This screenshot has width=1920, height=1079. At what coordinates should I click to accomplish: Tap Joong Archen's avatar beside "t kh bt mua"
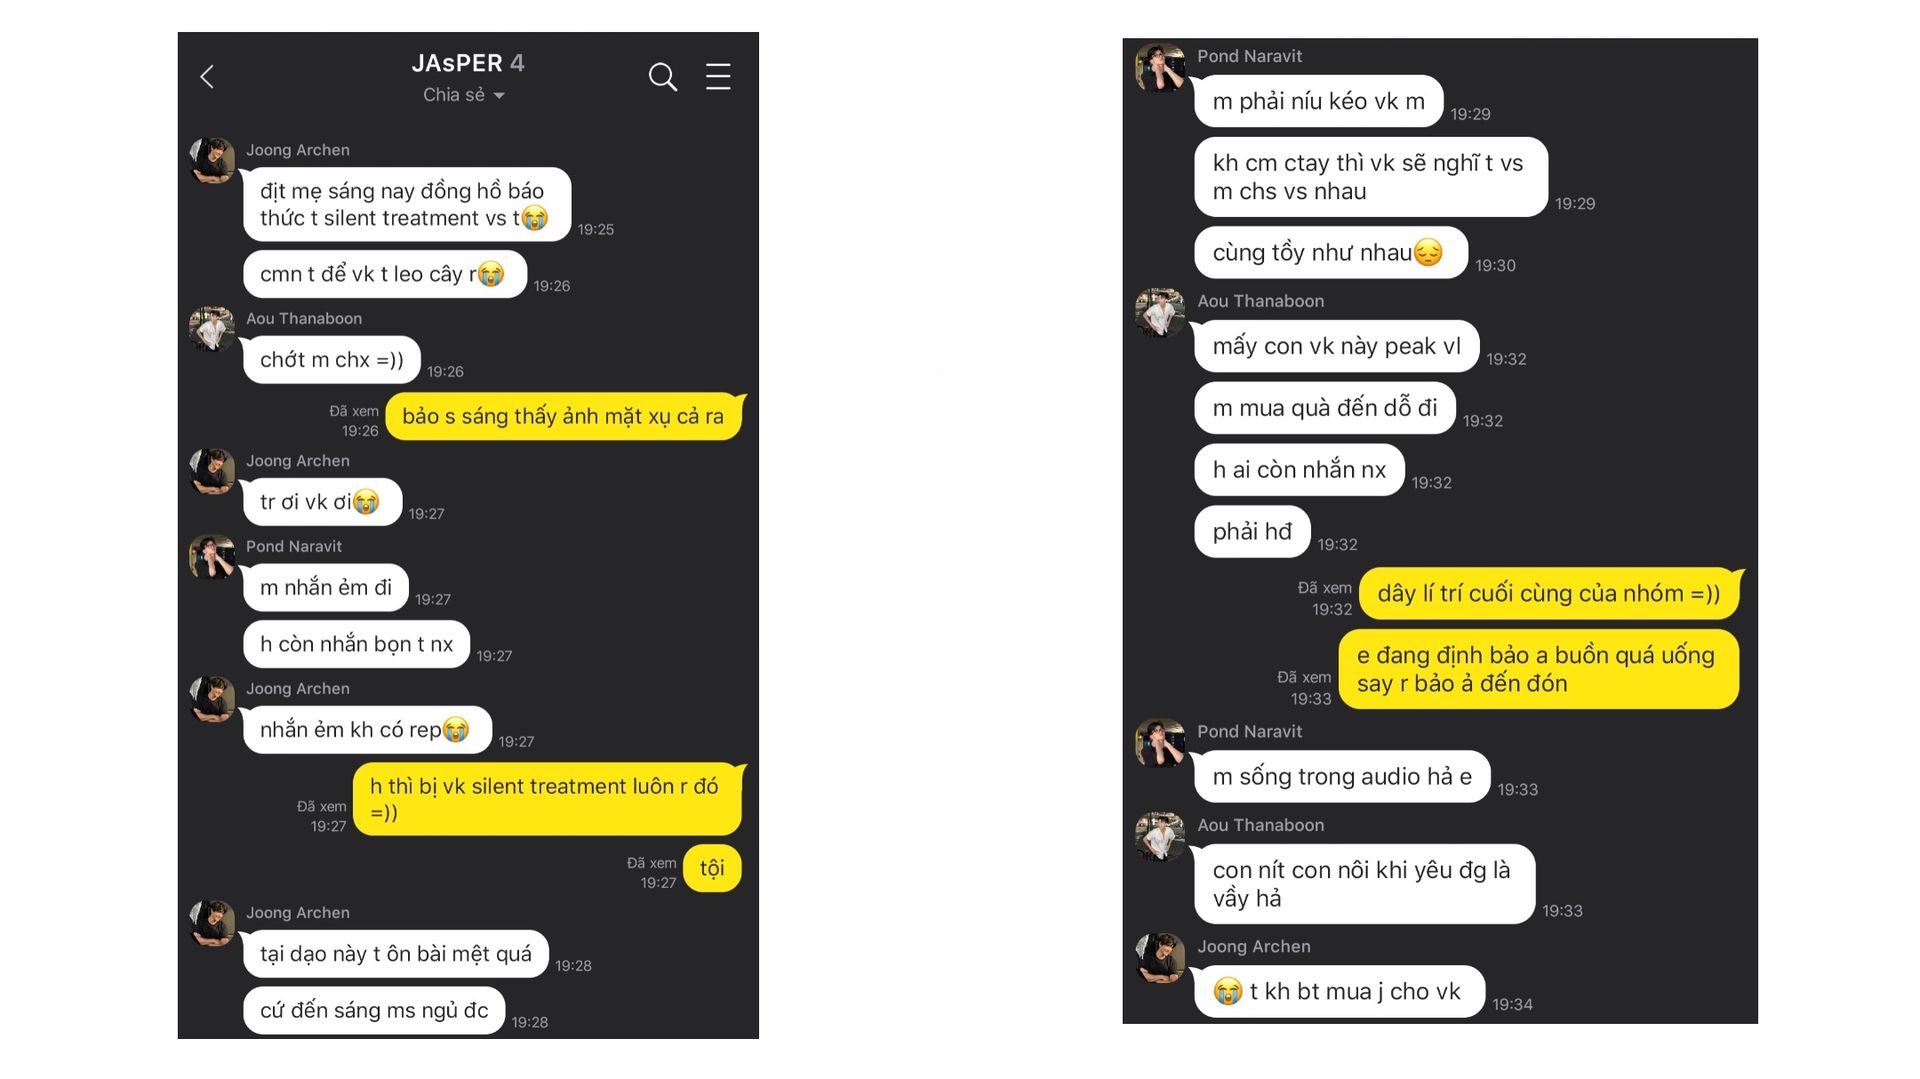click(x=1160, y=958)
